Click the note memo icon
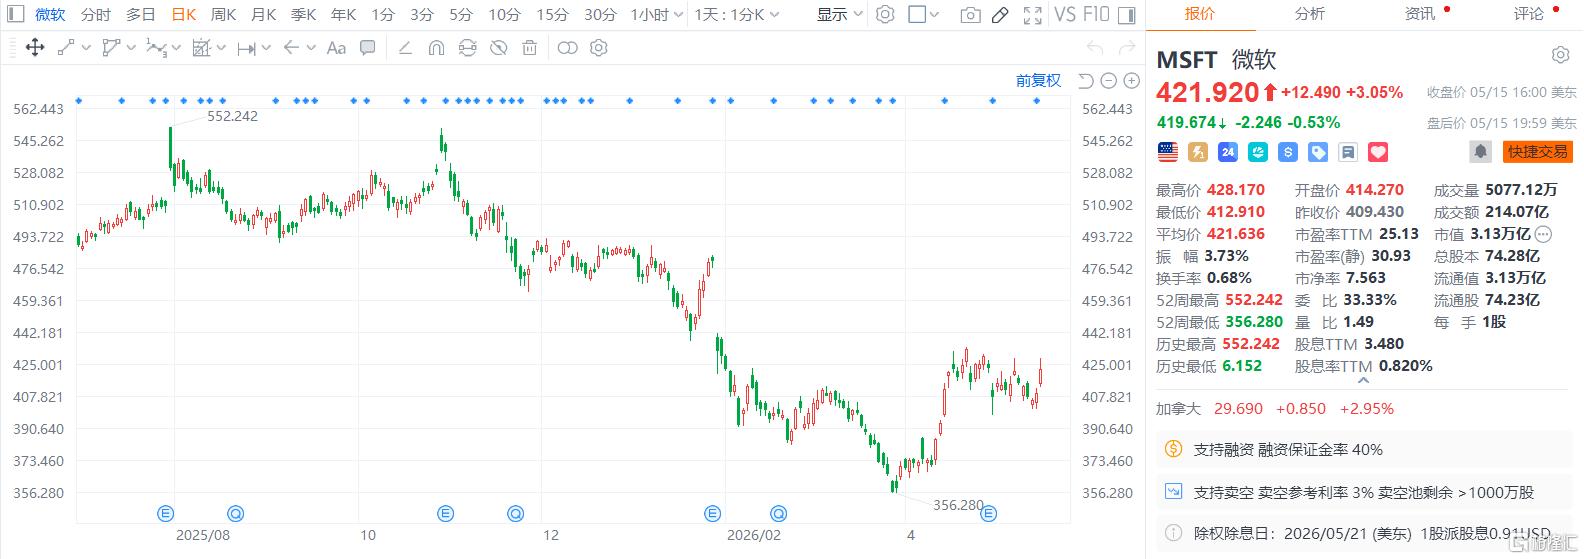 click(x=1348, y=152)
